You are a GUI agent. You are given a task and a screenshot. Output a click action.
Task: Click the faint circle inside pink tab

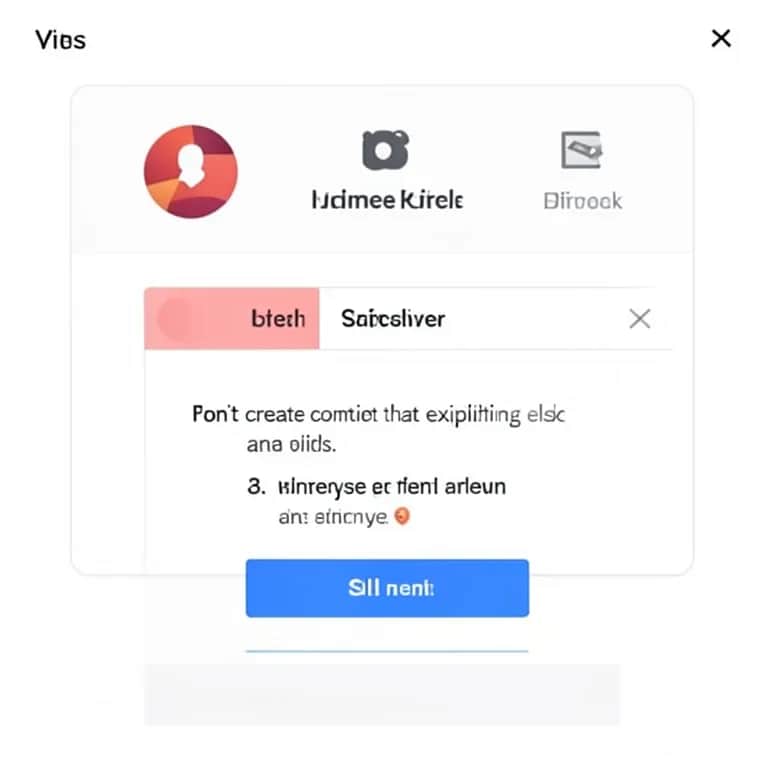pos(175,318)
